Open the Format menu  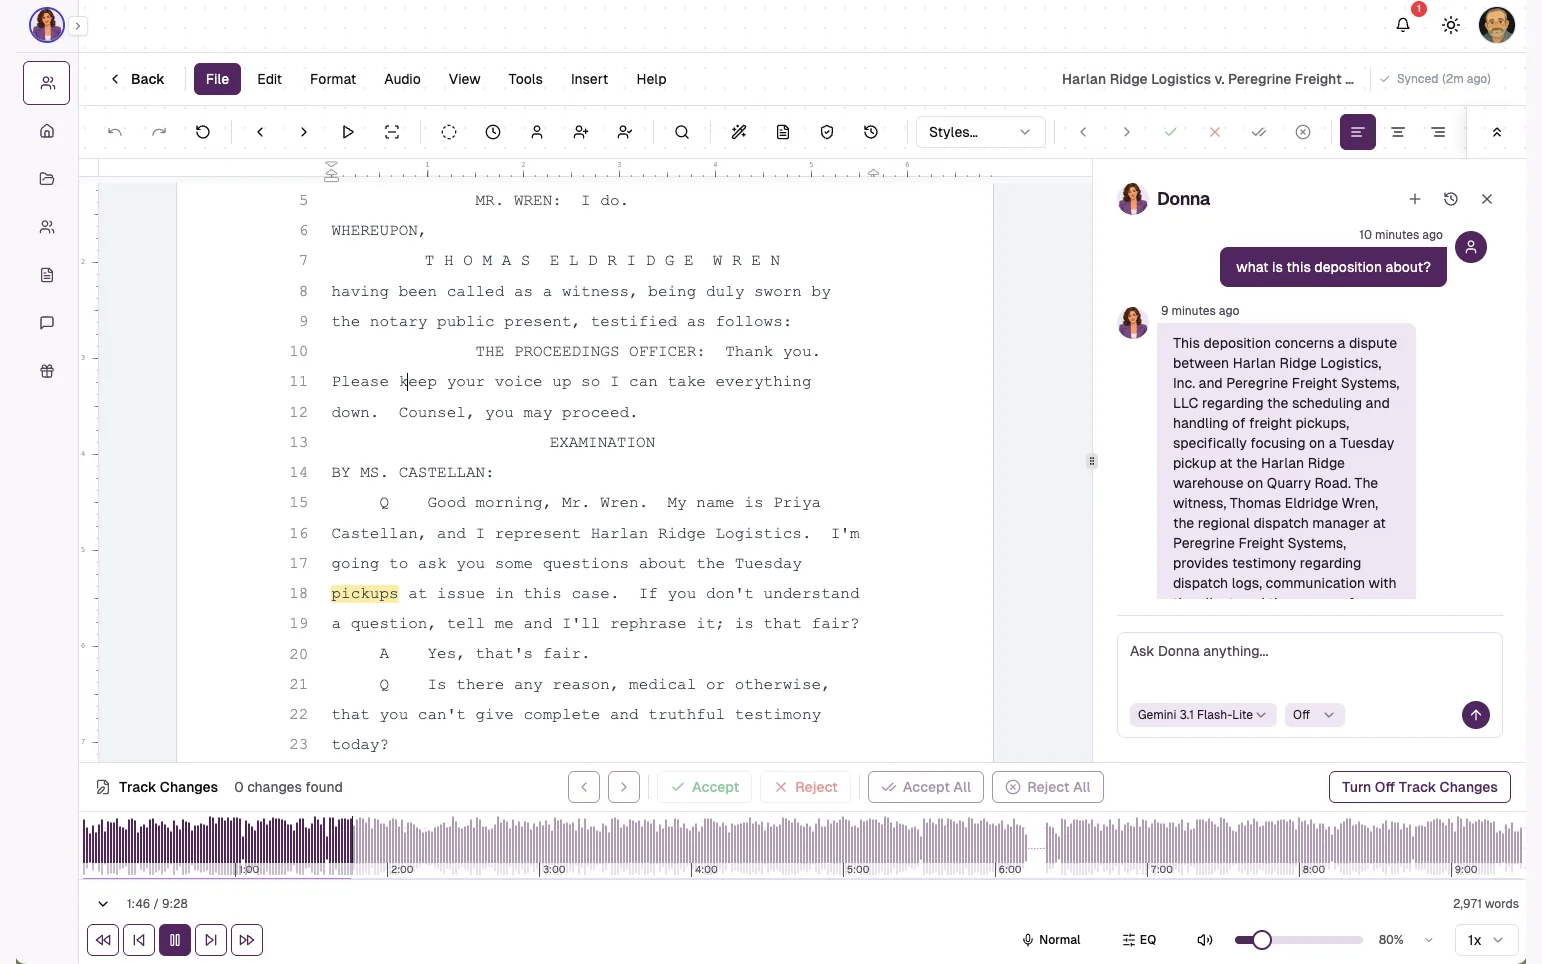click(x=333, y=79)
